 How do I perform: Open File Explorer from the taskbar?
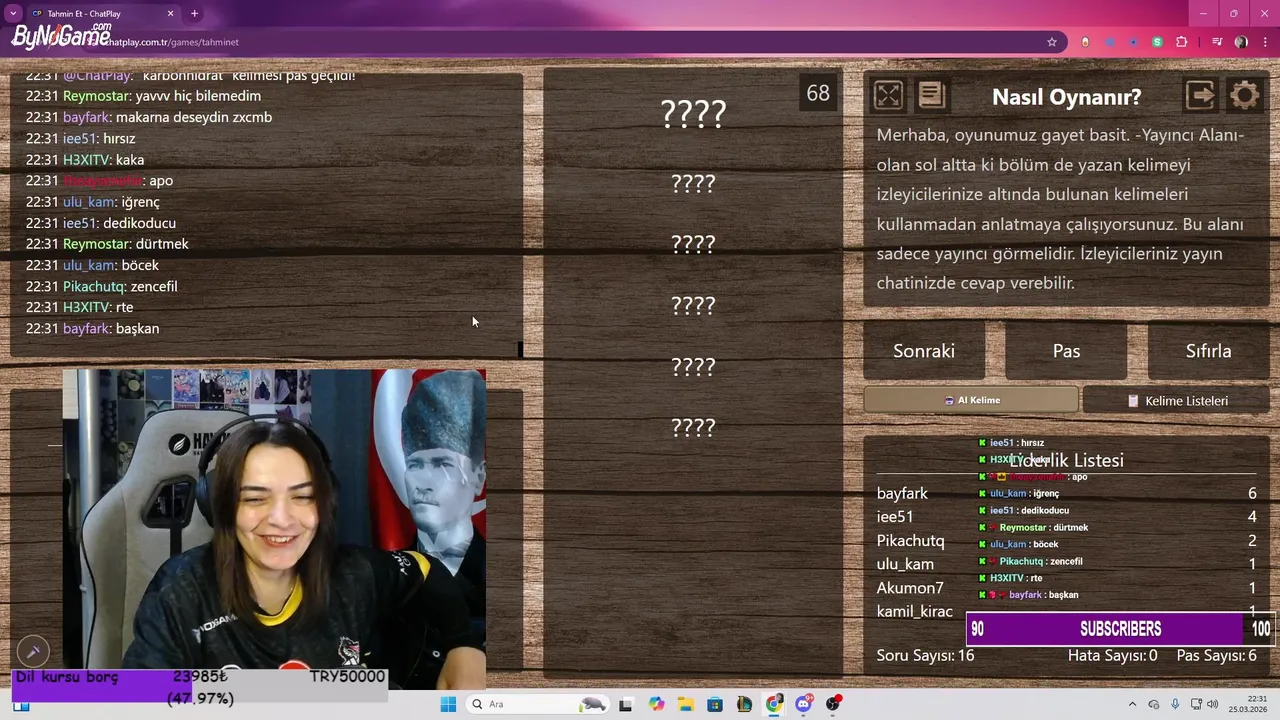click(686, 704)
